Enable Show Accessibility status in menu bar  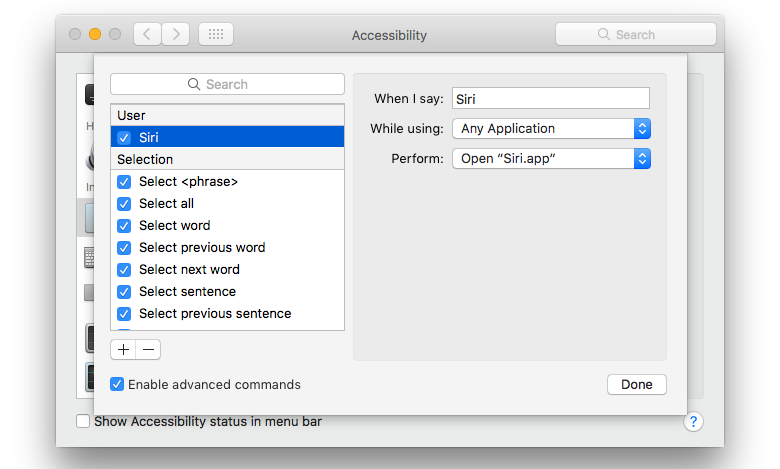[x=83, y=422]
